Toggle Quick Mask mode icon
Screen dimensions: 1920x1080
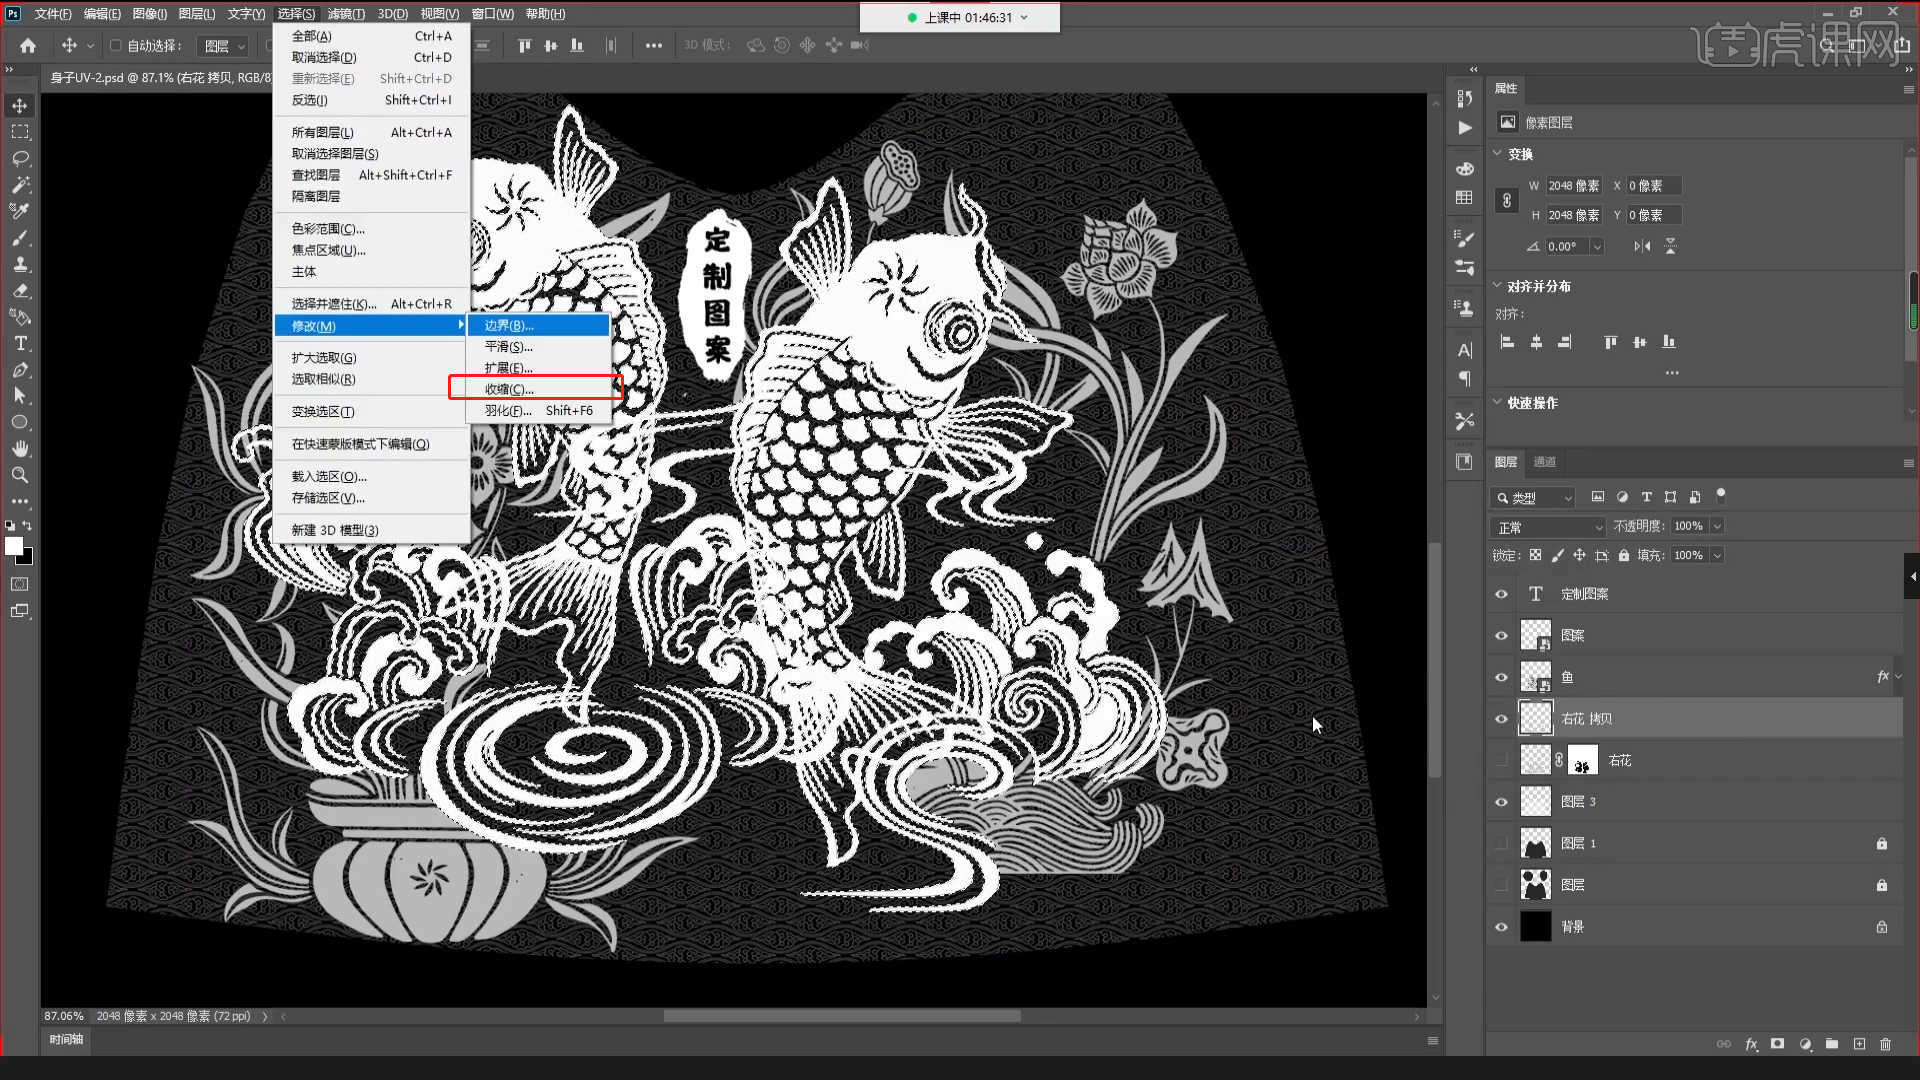click(x=20, y=584)
